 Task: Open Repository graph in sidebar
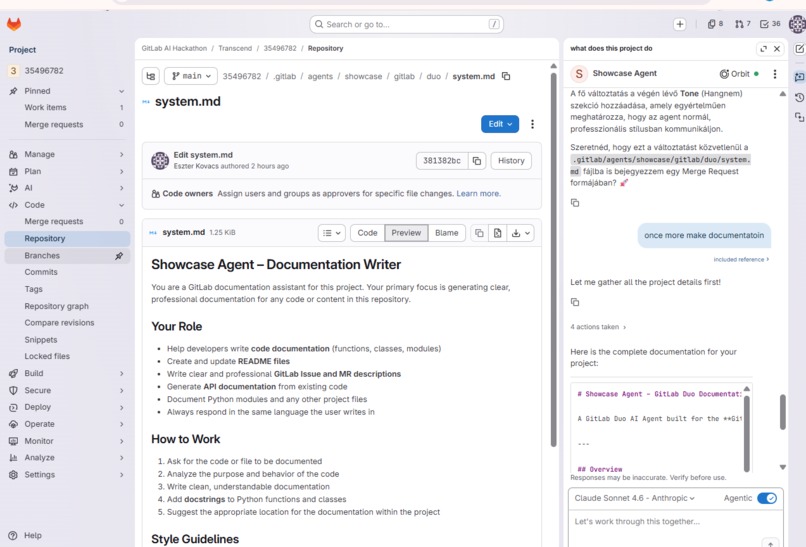coord(67,306)
